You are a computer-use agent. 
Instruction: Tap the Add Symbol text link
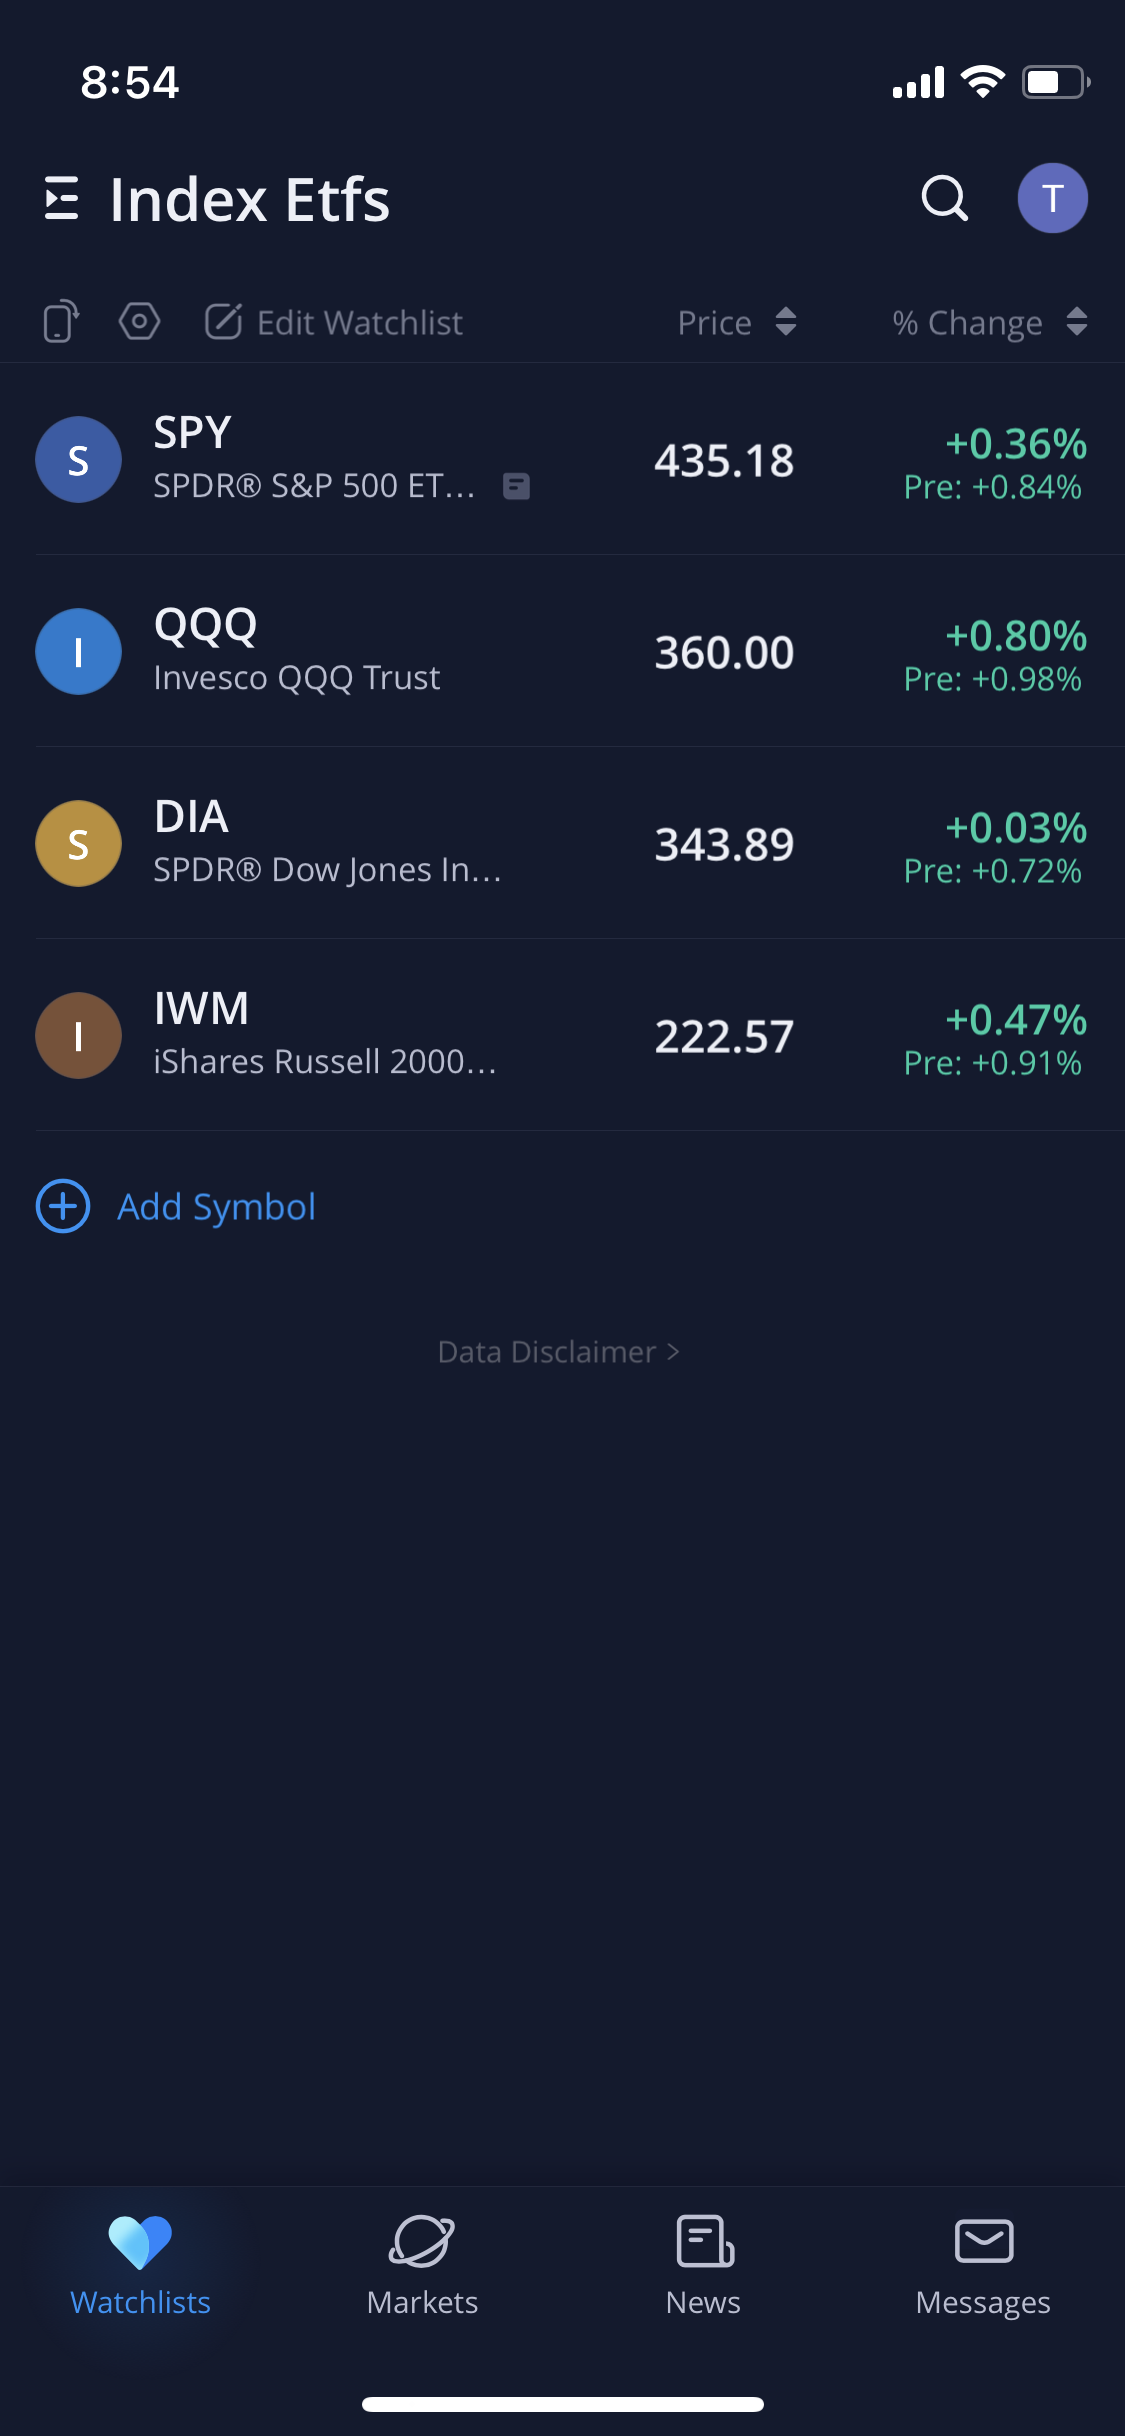coord(216,1206)
